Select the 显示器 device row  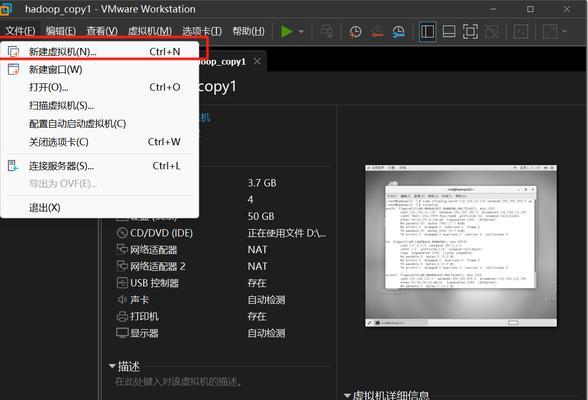[x=221, y=333]
